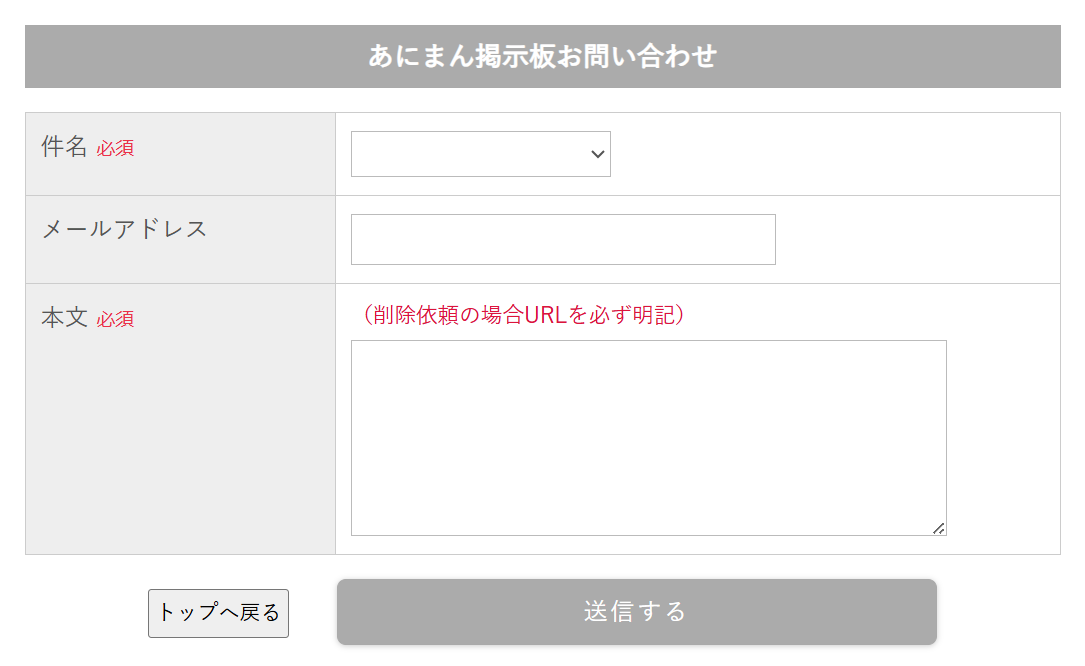Click empty space right of 件名 dropdown

[x=830, y=154]
